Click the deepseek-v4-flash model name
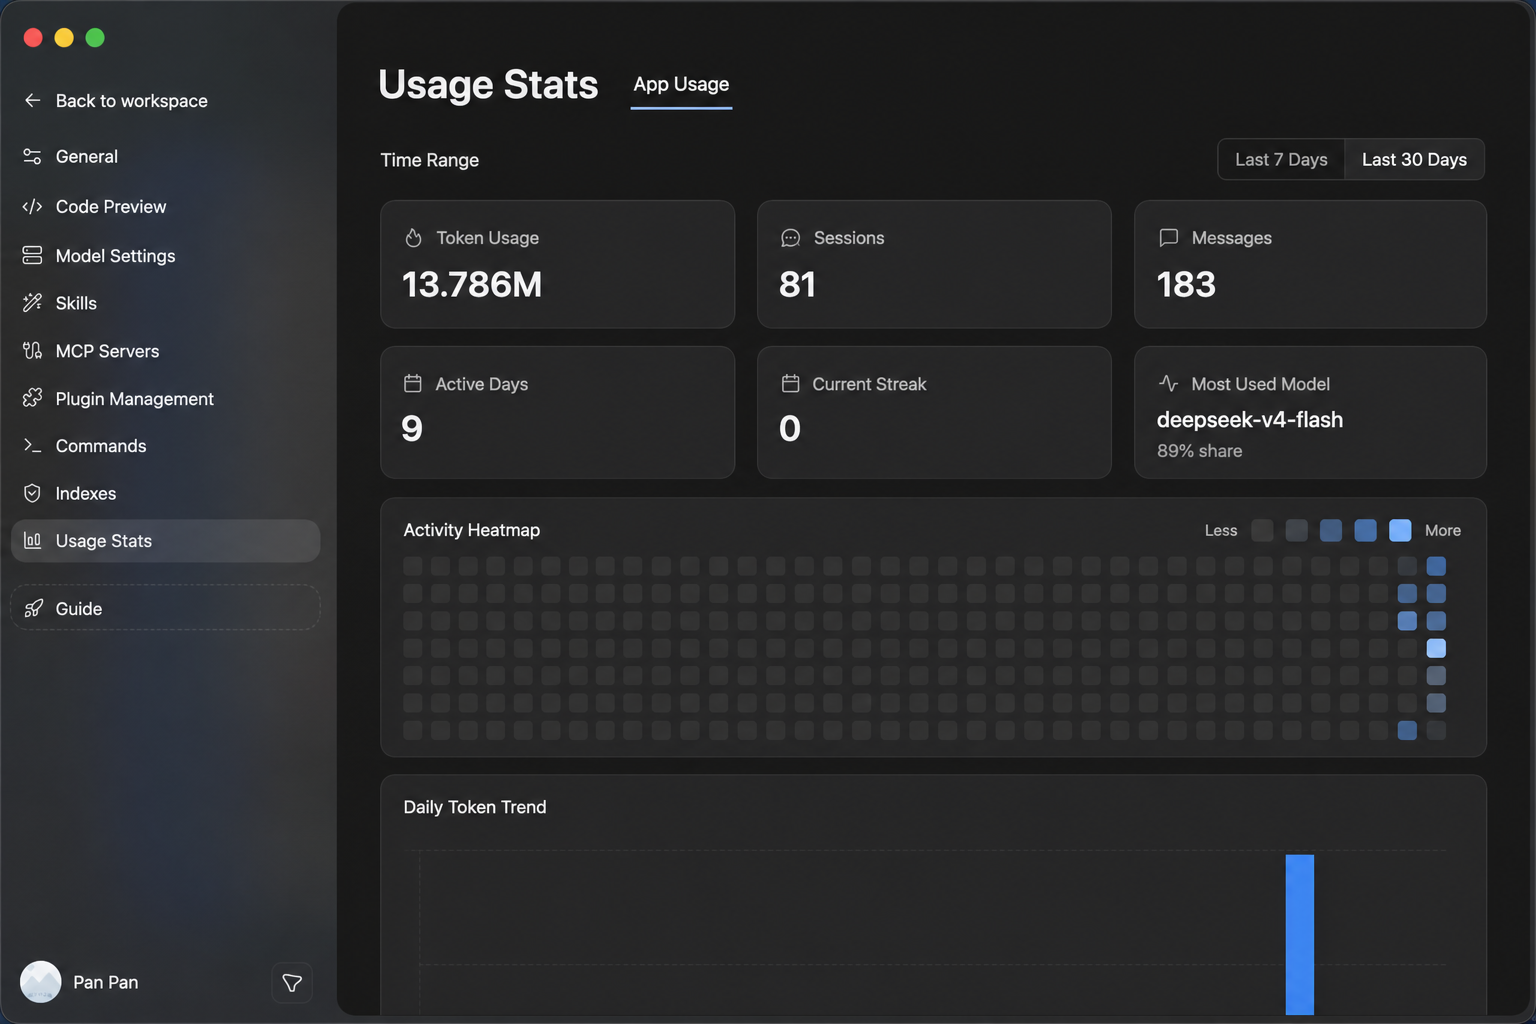 1250,420
